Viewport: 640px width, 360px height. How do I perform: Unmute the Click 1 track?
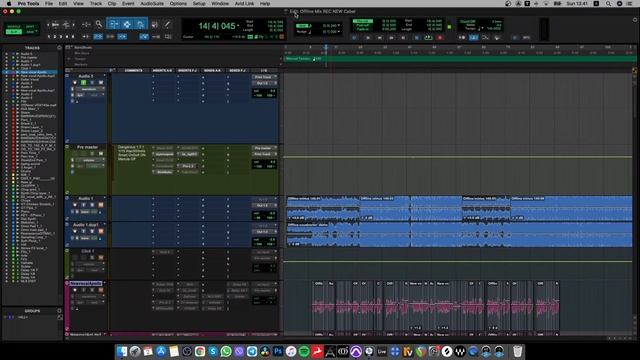coord(100,258)
